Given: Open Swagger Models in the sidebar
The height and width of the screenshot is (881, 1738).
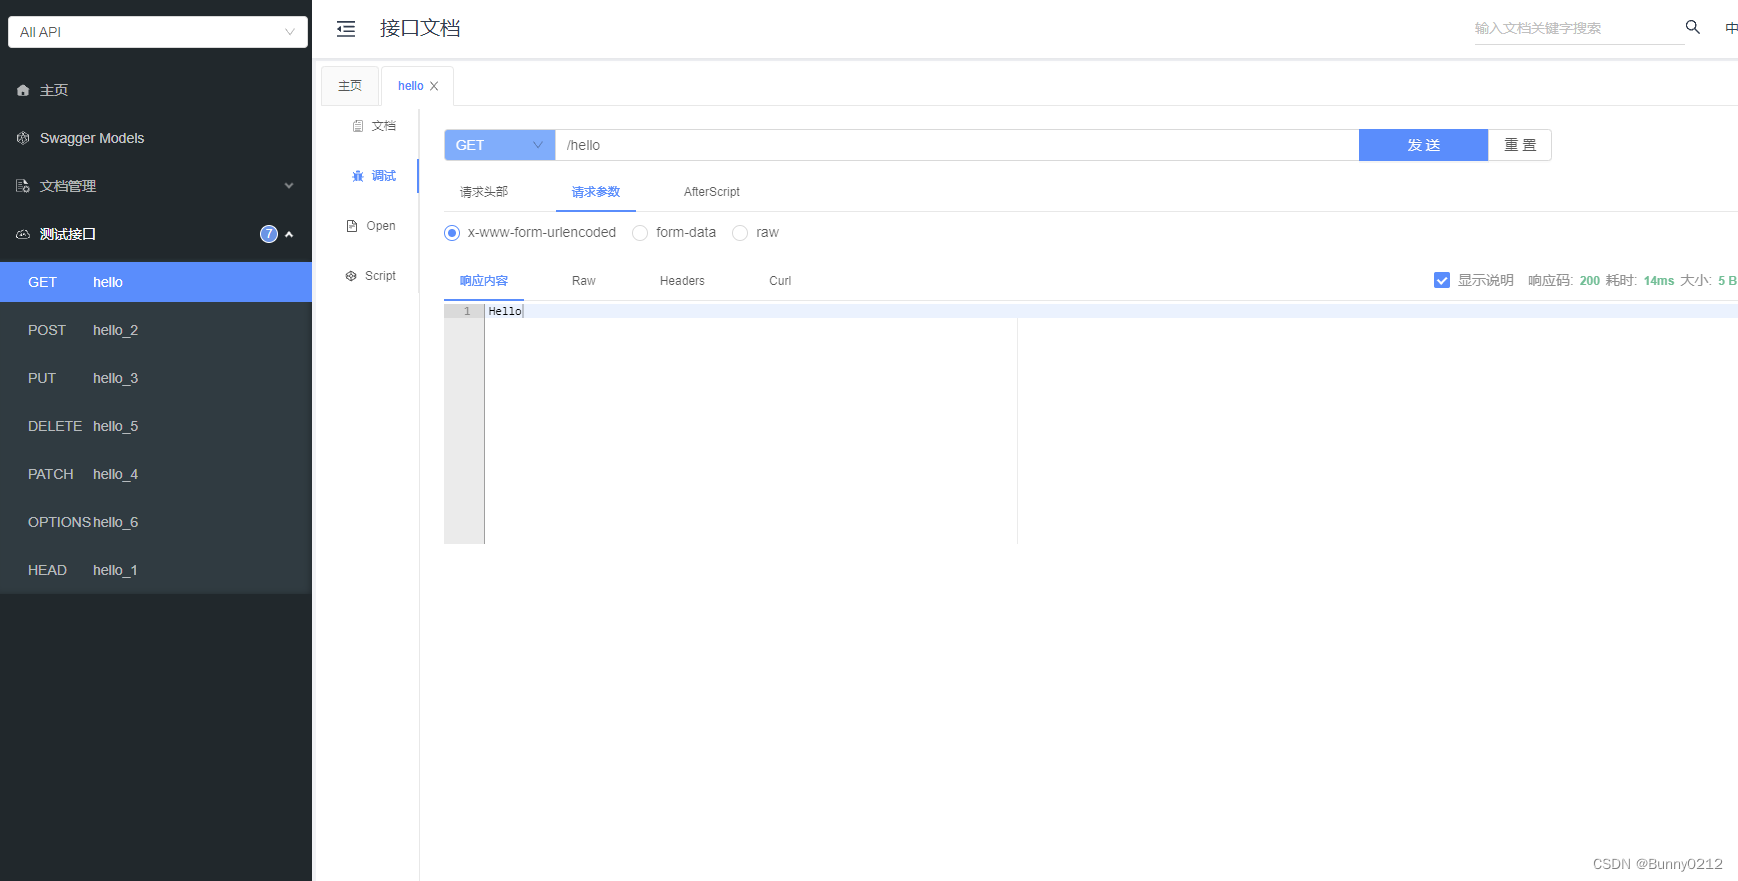Looking at the screenshot, I should click(x=156, y=138).
